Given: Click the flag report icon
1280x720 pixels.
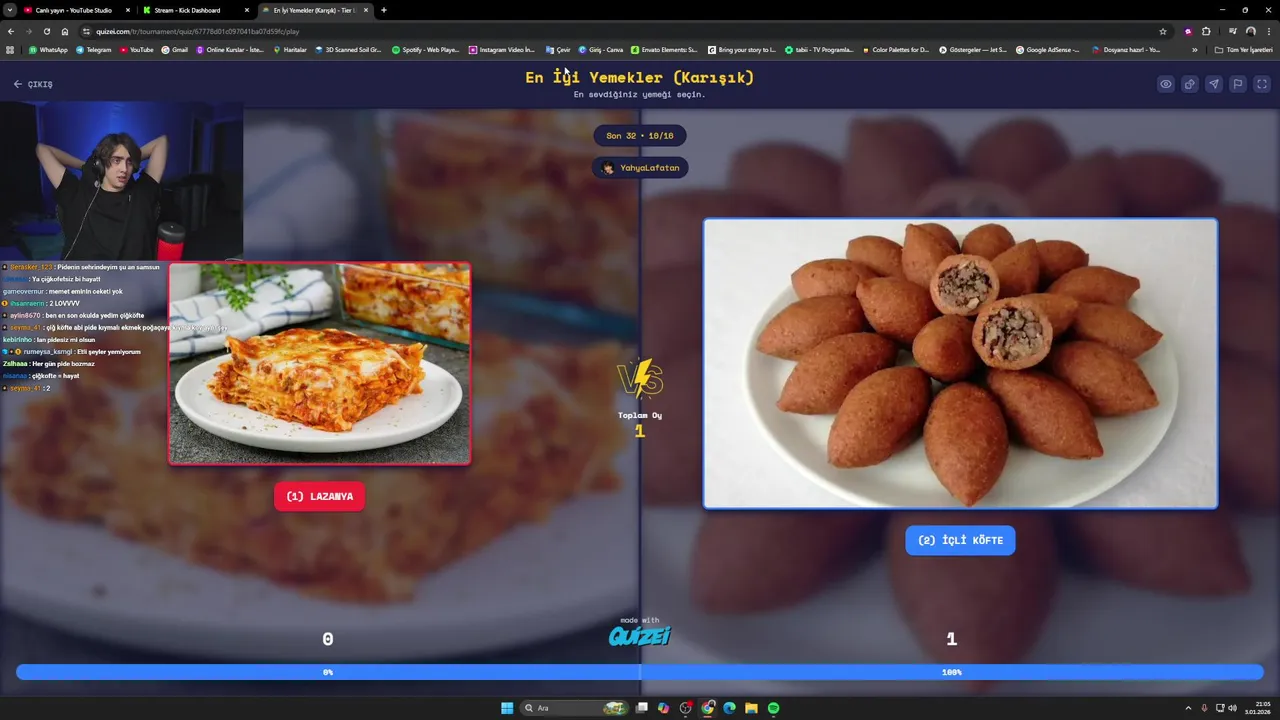Looking at the screenshot, I should 1238,84.
